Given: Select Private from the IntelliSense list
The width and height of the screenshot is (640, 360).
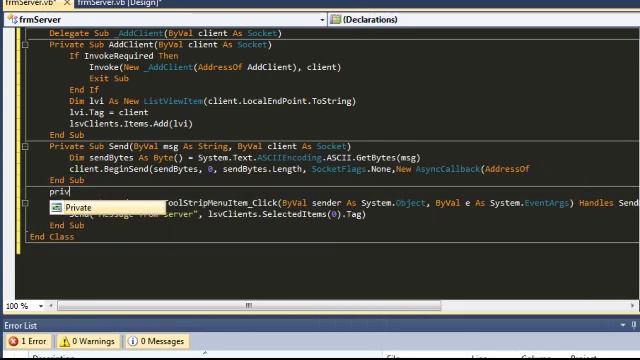Looking at the screenshot, I should (x=108, y=208).
